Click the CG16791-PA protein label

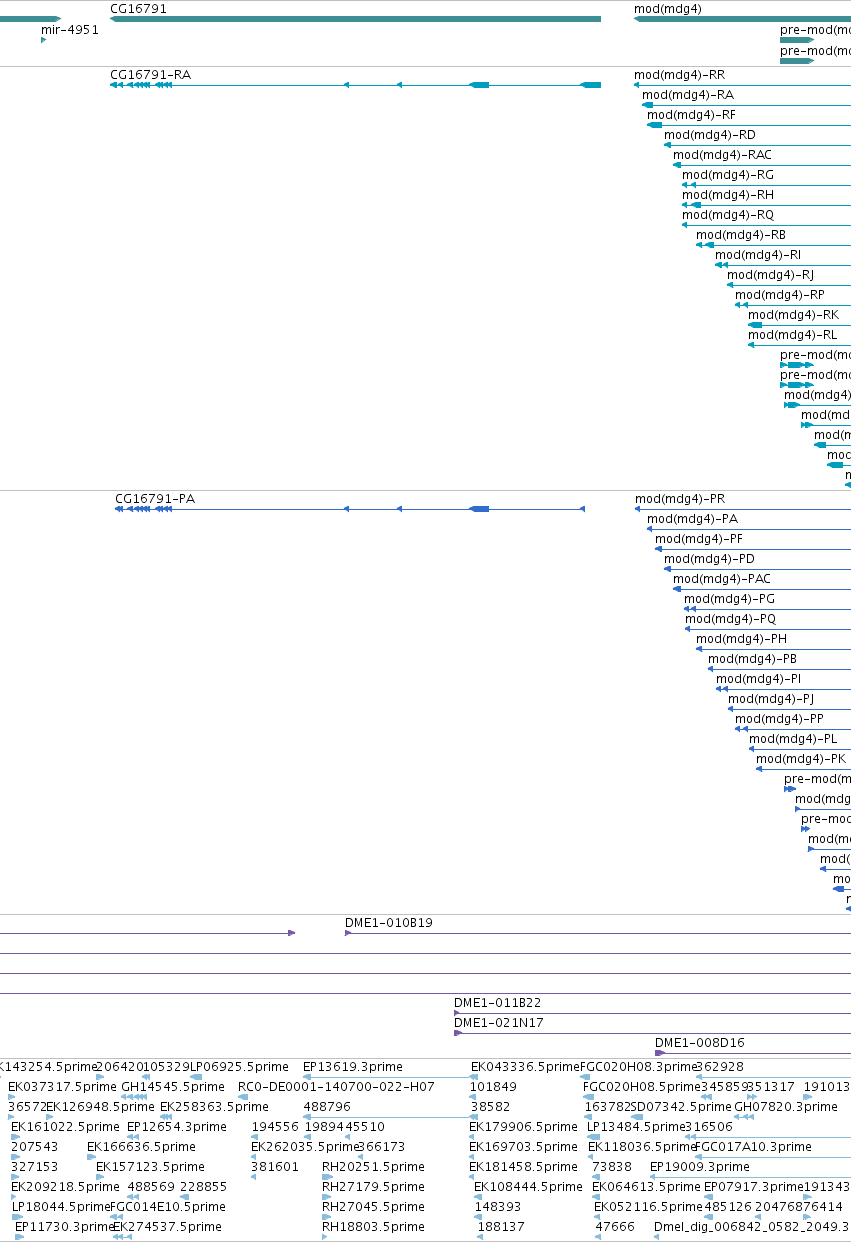[155, 498]
